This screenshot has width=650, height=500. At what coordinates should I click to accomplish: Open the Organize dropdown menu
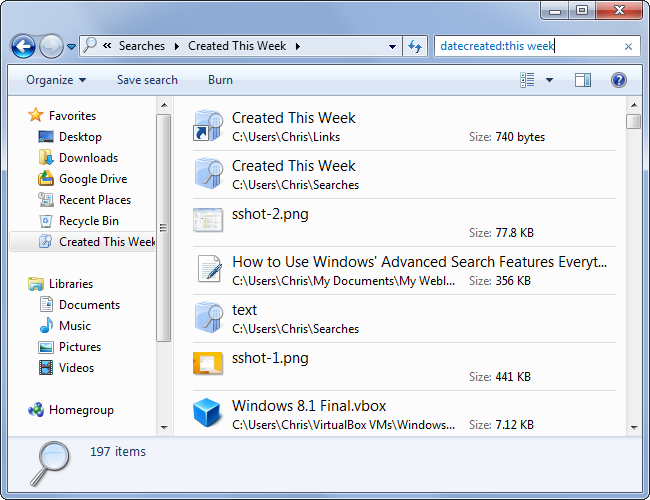[x=56, y=80]
